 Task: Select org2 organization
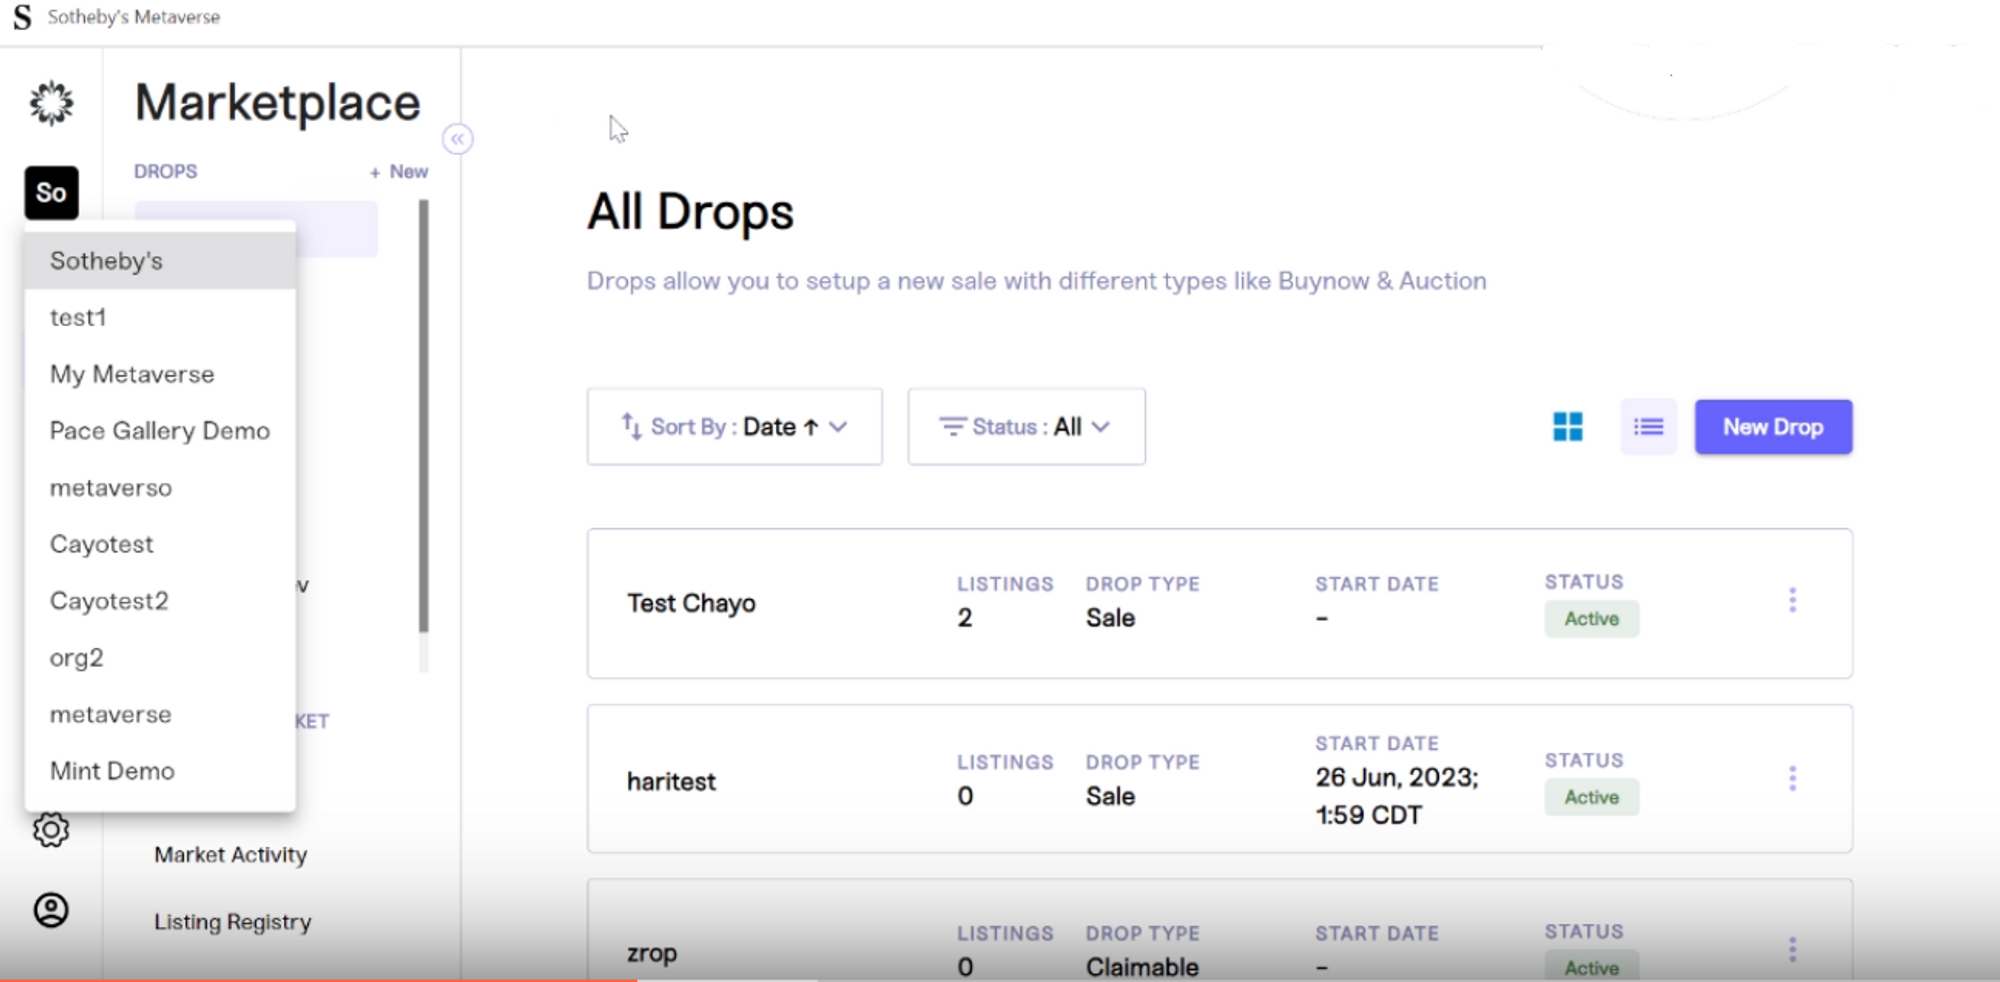(160, 658)
